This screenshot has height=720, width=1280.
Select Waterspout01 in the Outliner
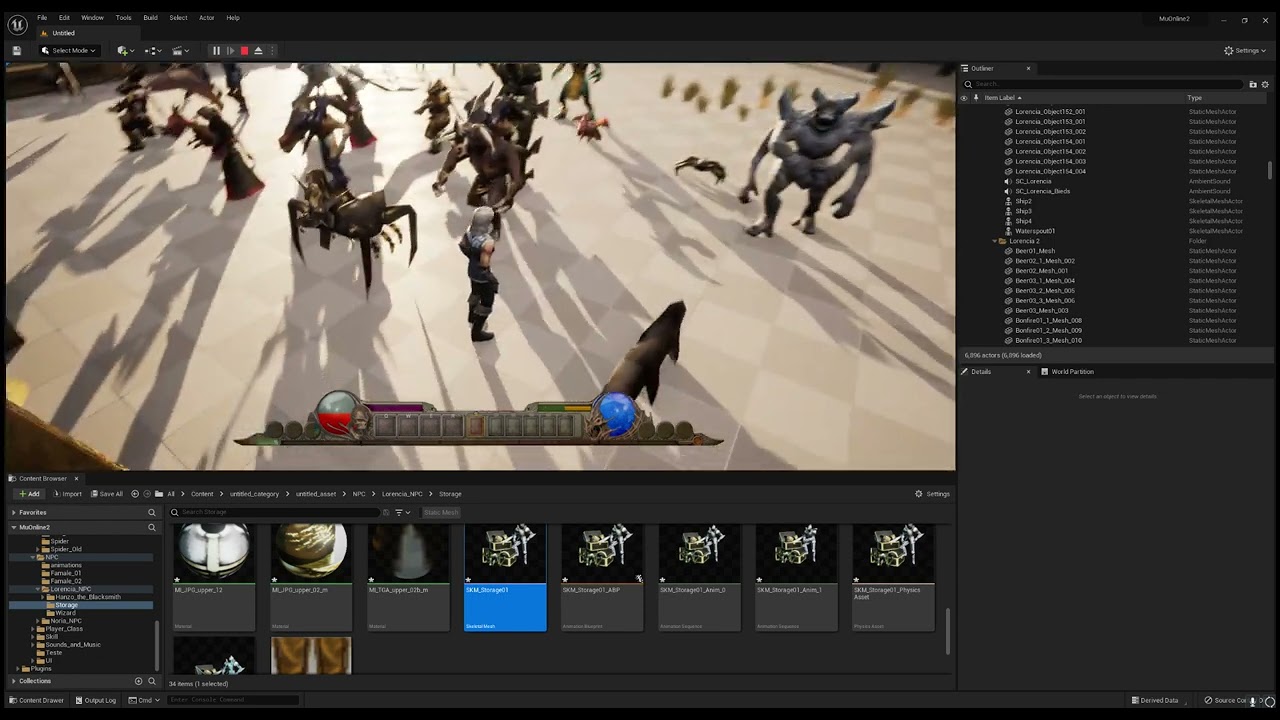click(1035, 231)
